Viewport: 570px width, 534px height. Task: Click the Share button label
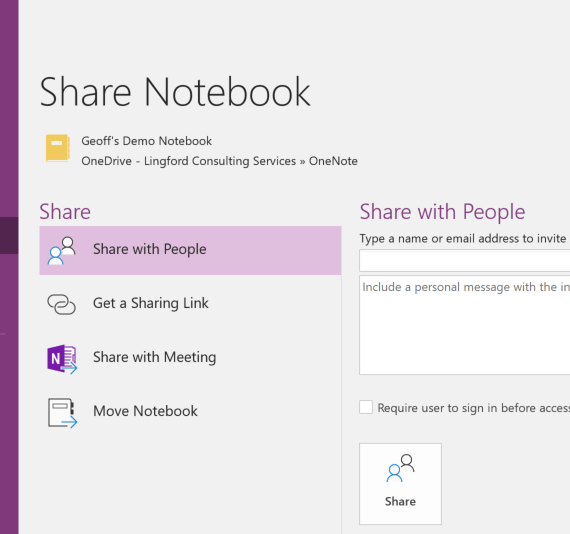(x=400, y=501)
